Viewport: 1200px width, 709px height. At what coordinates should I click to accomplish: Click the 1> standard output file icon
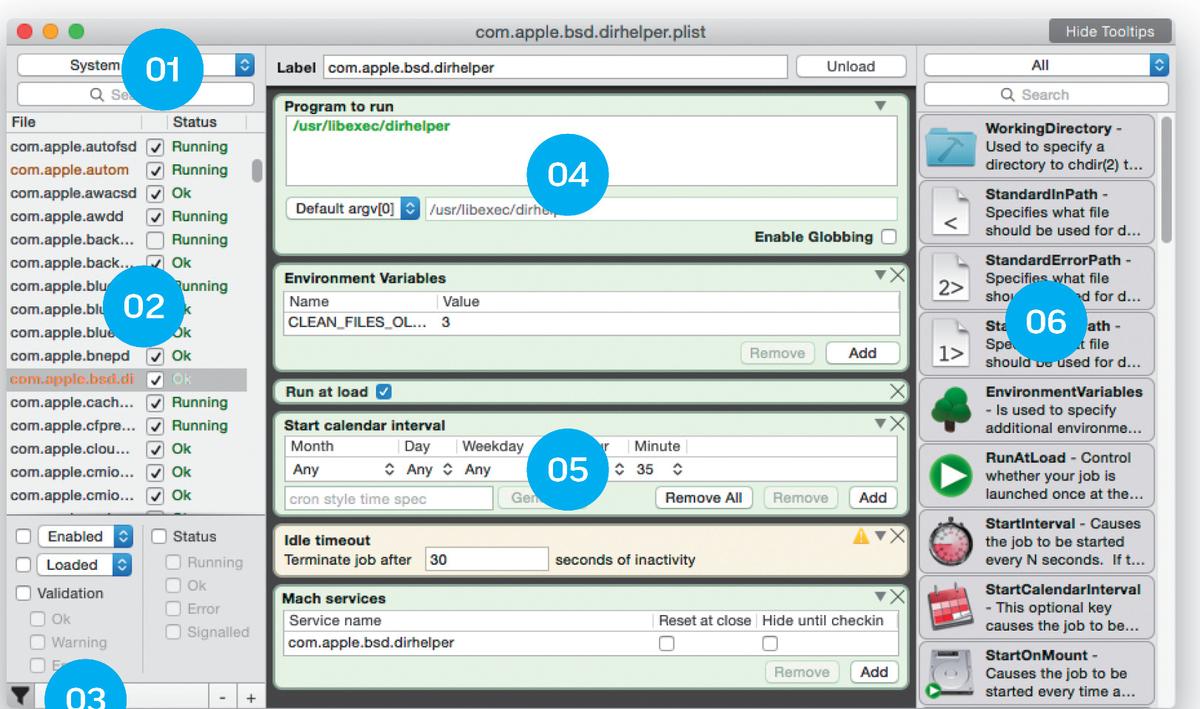pyautogui.click(x=950, y=343)
